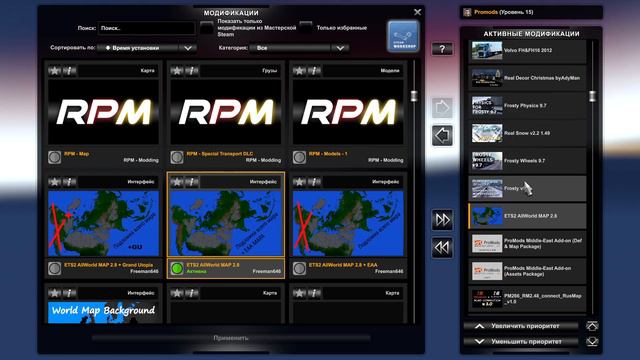Click the left arrow to deactivate mod
640x360 pixels.
point(442,136)
